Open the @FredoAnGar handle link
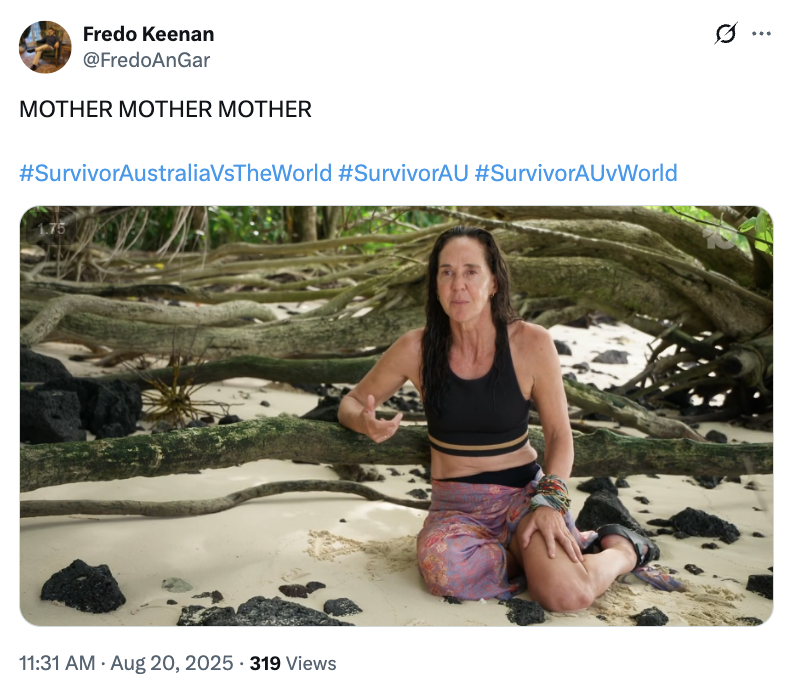 coord(146,60)
